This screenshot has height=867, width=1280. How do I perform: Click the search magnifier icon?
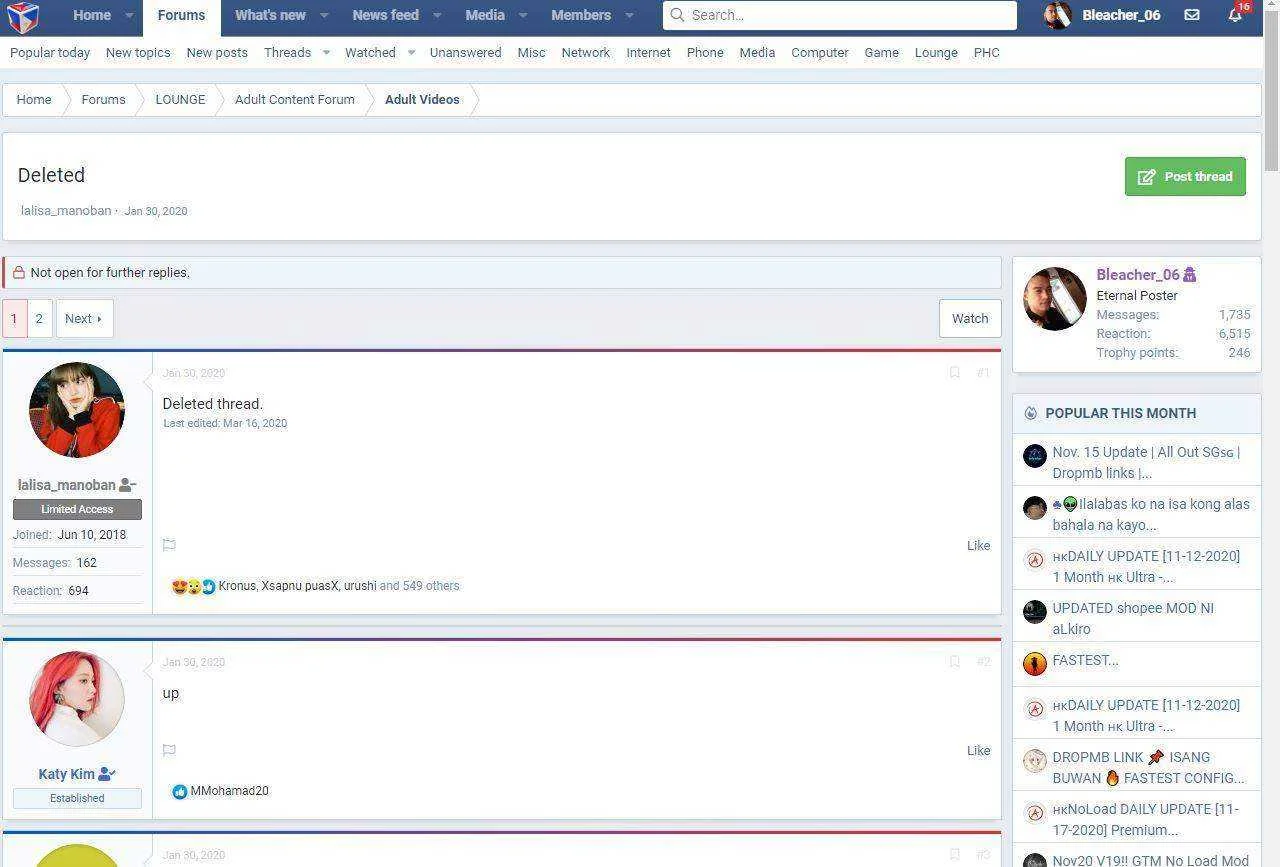(677, 15)
